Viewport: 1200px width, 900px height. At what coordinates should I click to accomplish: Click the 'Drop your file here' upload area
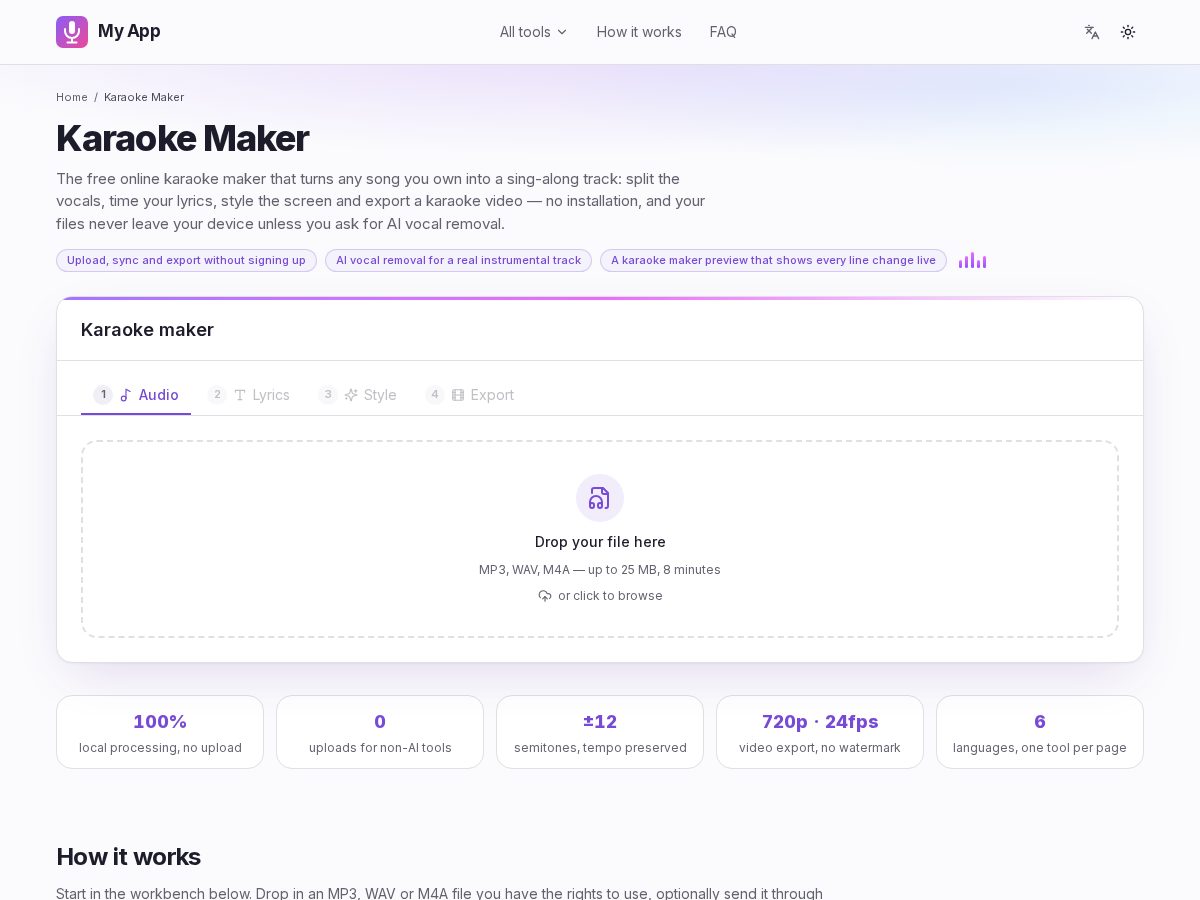click(x=600, y=539)
